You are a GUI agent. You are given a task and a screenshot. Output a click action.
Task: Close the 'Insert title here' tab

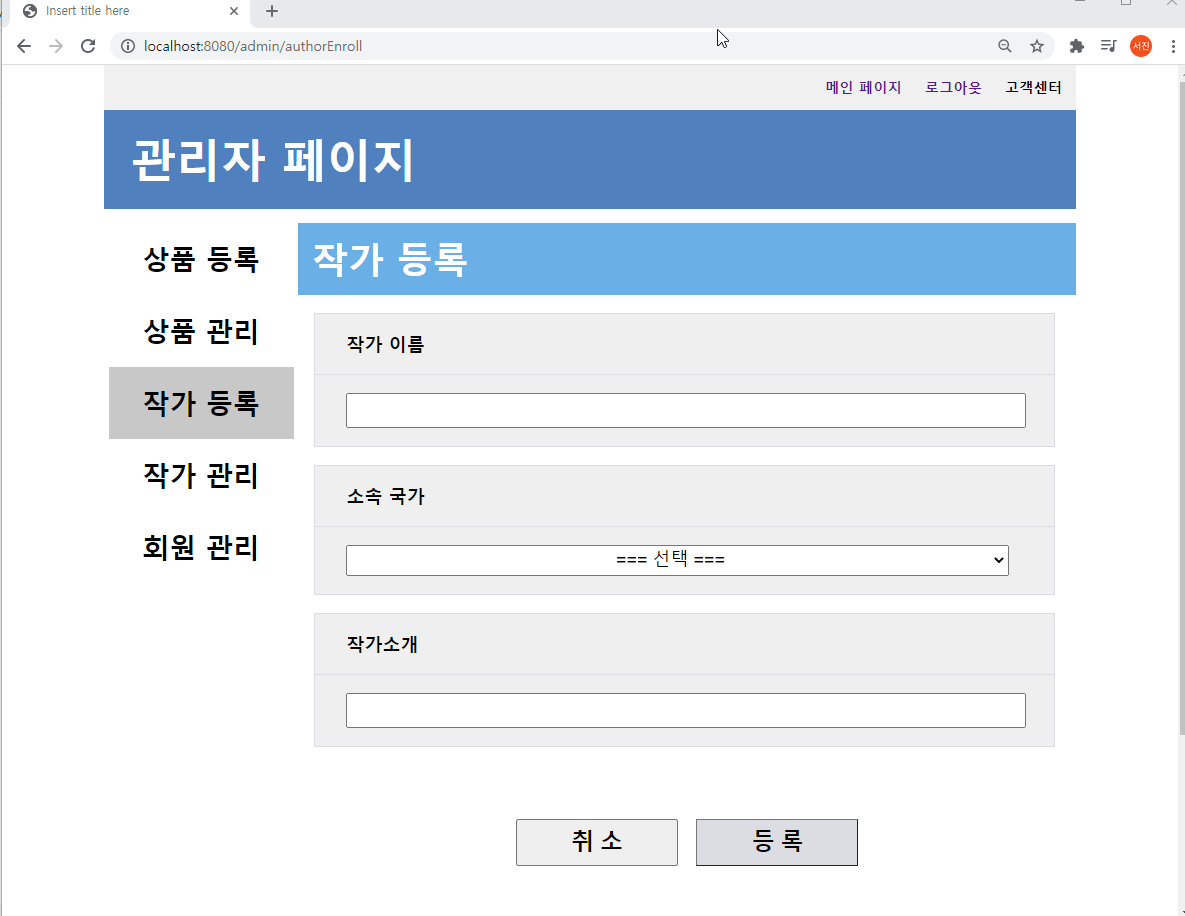234,11
